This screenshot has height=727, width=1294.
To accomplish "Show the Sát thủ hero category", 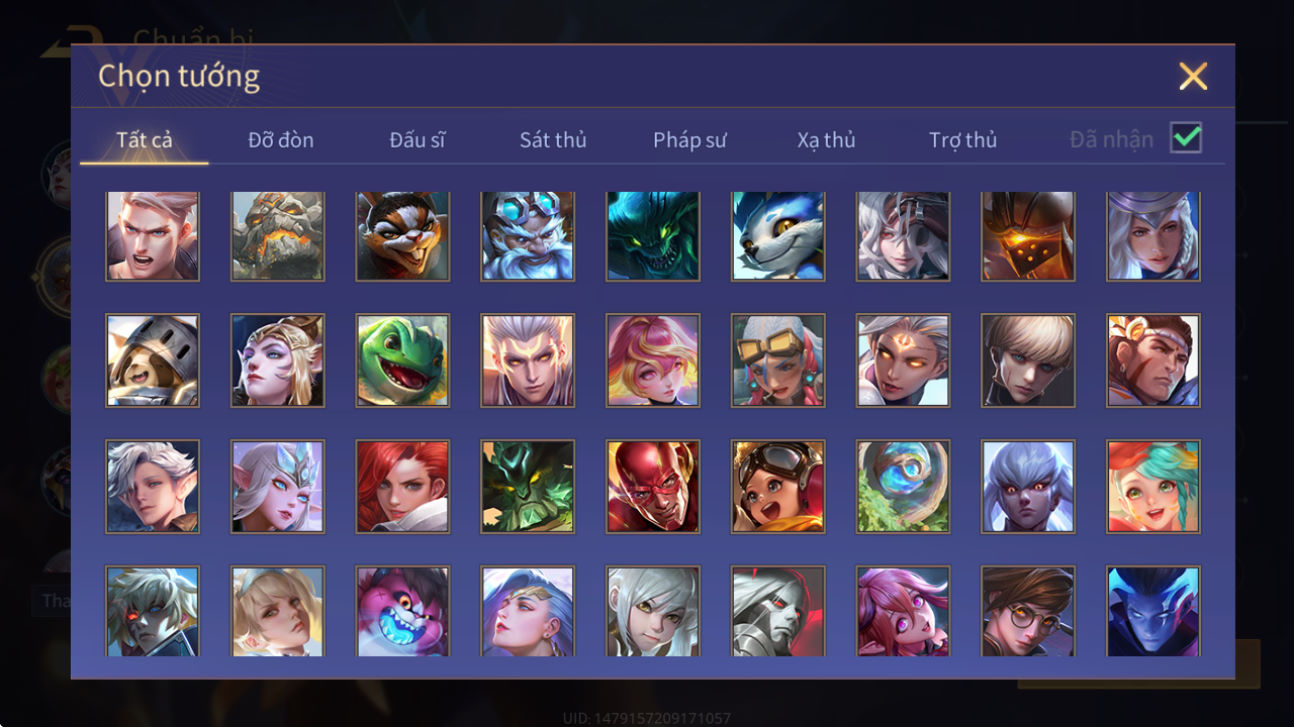I will [x=553, y=140].
